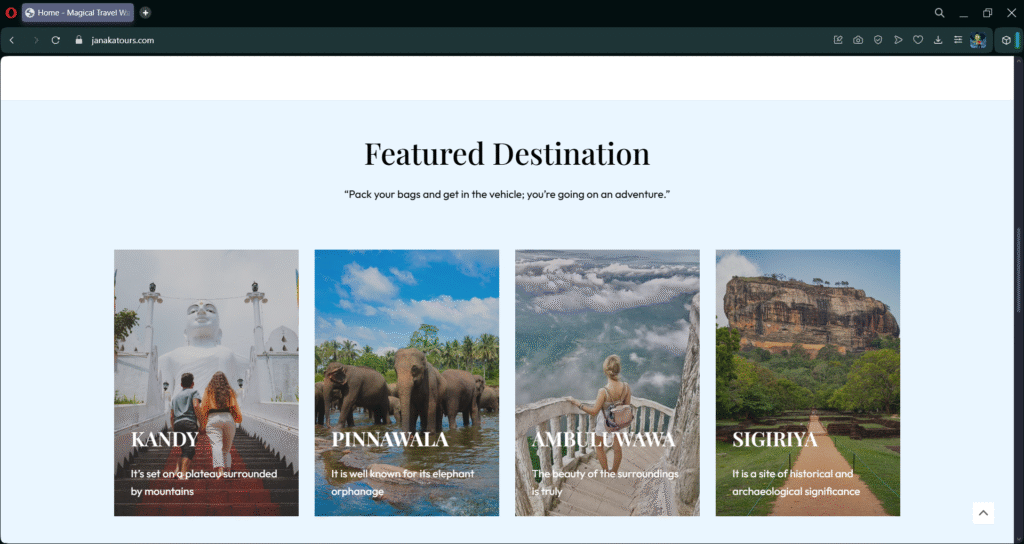Viewport: 1024px width, 544px height.
Task: Open the snapshot camera tool
Action: point(858,40)
